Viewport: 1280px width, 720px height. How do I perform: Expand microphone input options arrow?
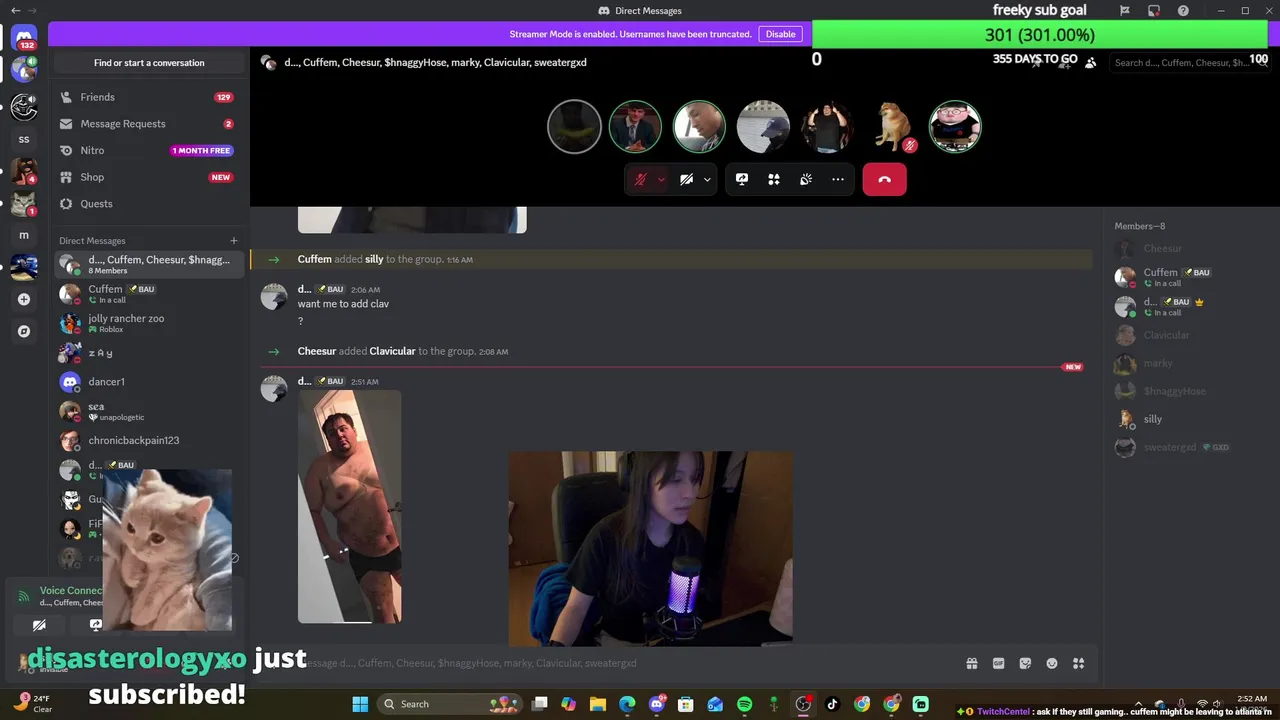pyautogui.click(x=661, y=179)
